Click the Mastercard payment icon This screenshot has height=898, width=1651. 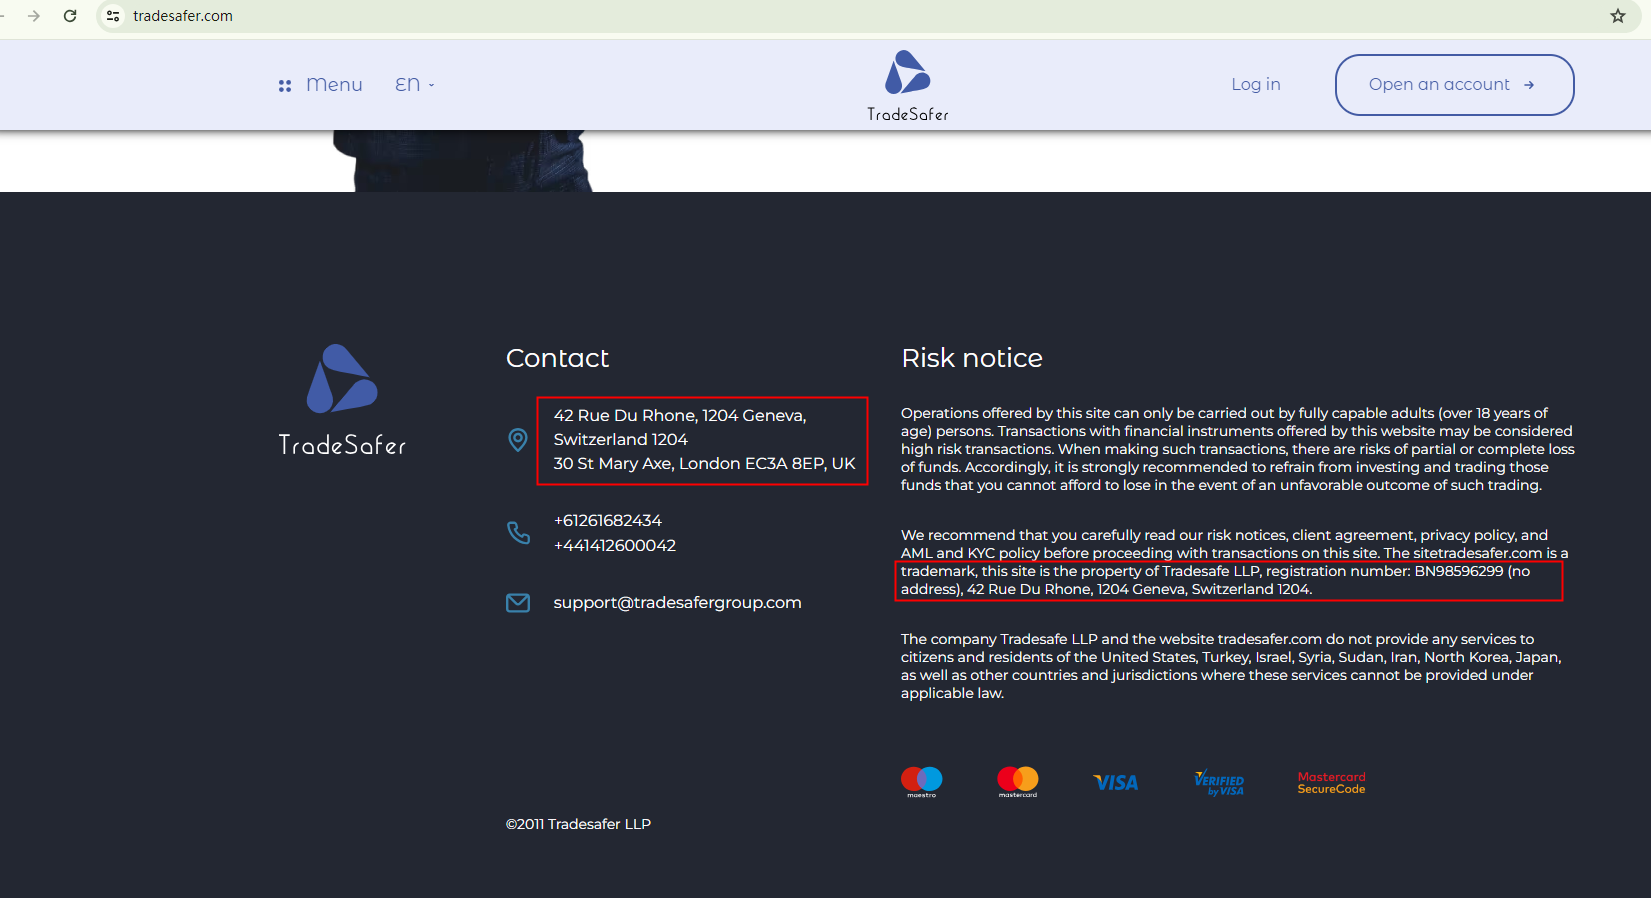[1018, 782]
